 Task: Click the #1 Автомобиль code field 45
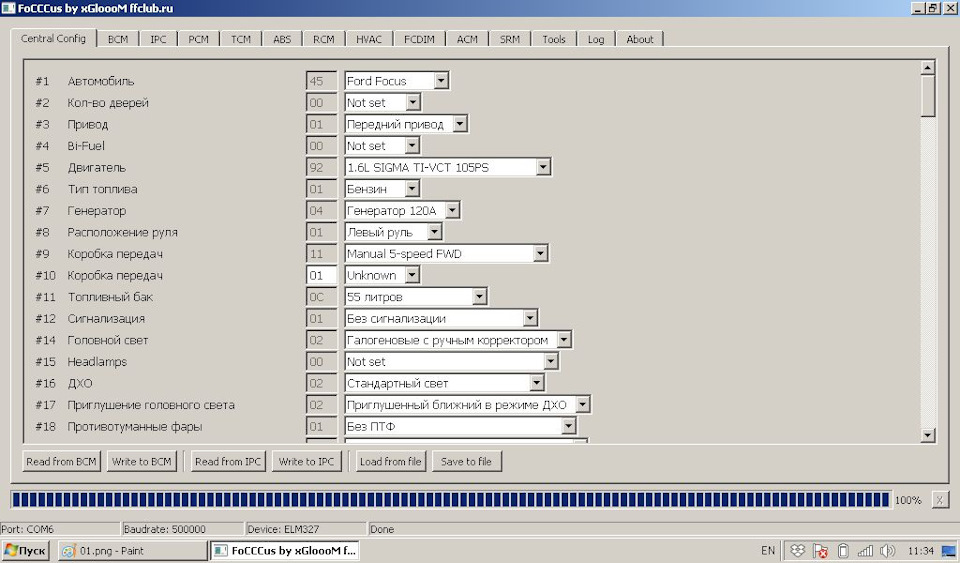point(321,81)
